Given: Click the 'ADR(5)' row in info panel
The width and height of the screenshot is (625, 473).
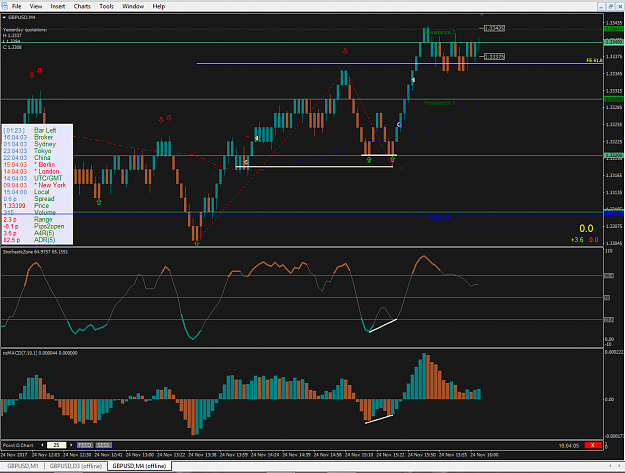Looking at the screenshot, I should (37, 240).
